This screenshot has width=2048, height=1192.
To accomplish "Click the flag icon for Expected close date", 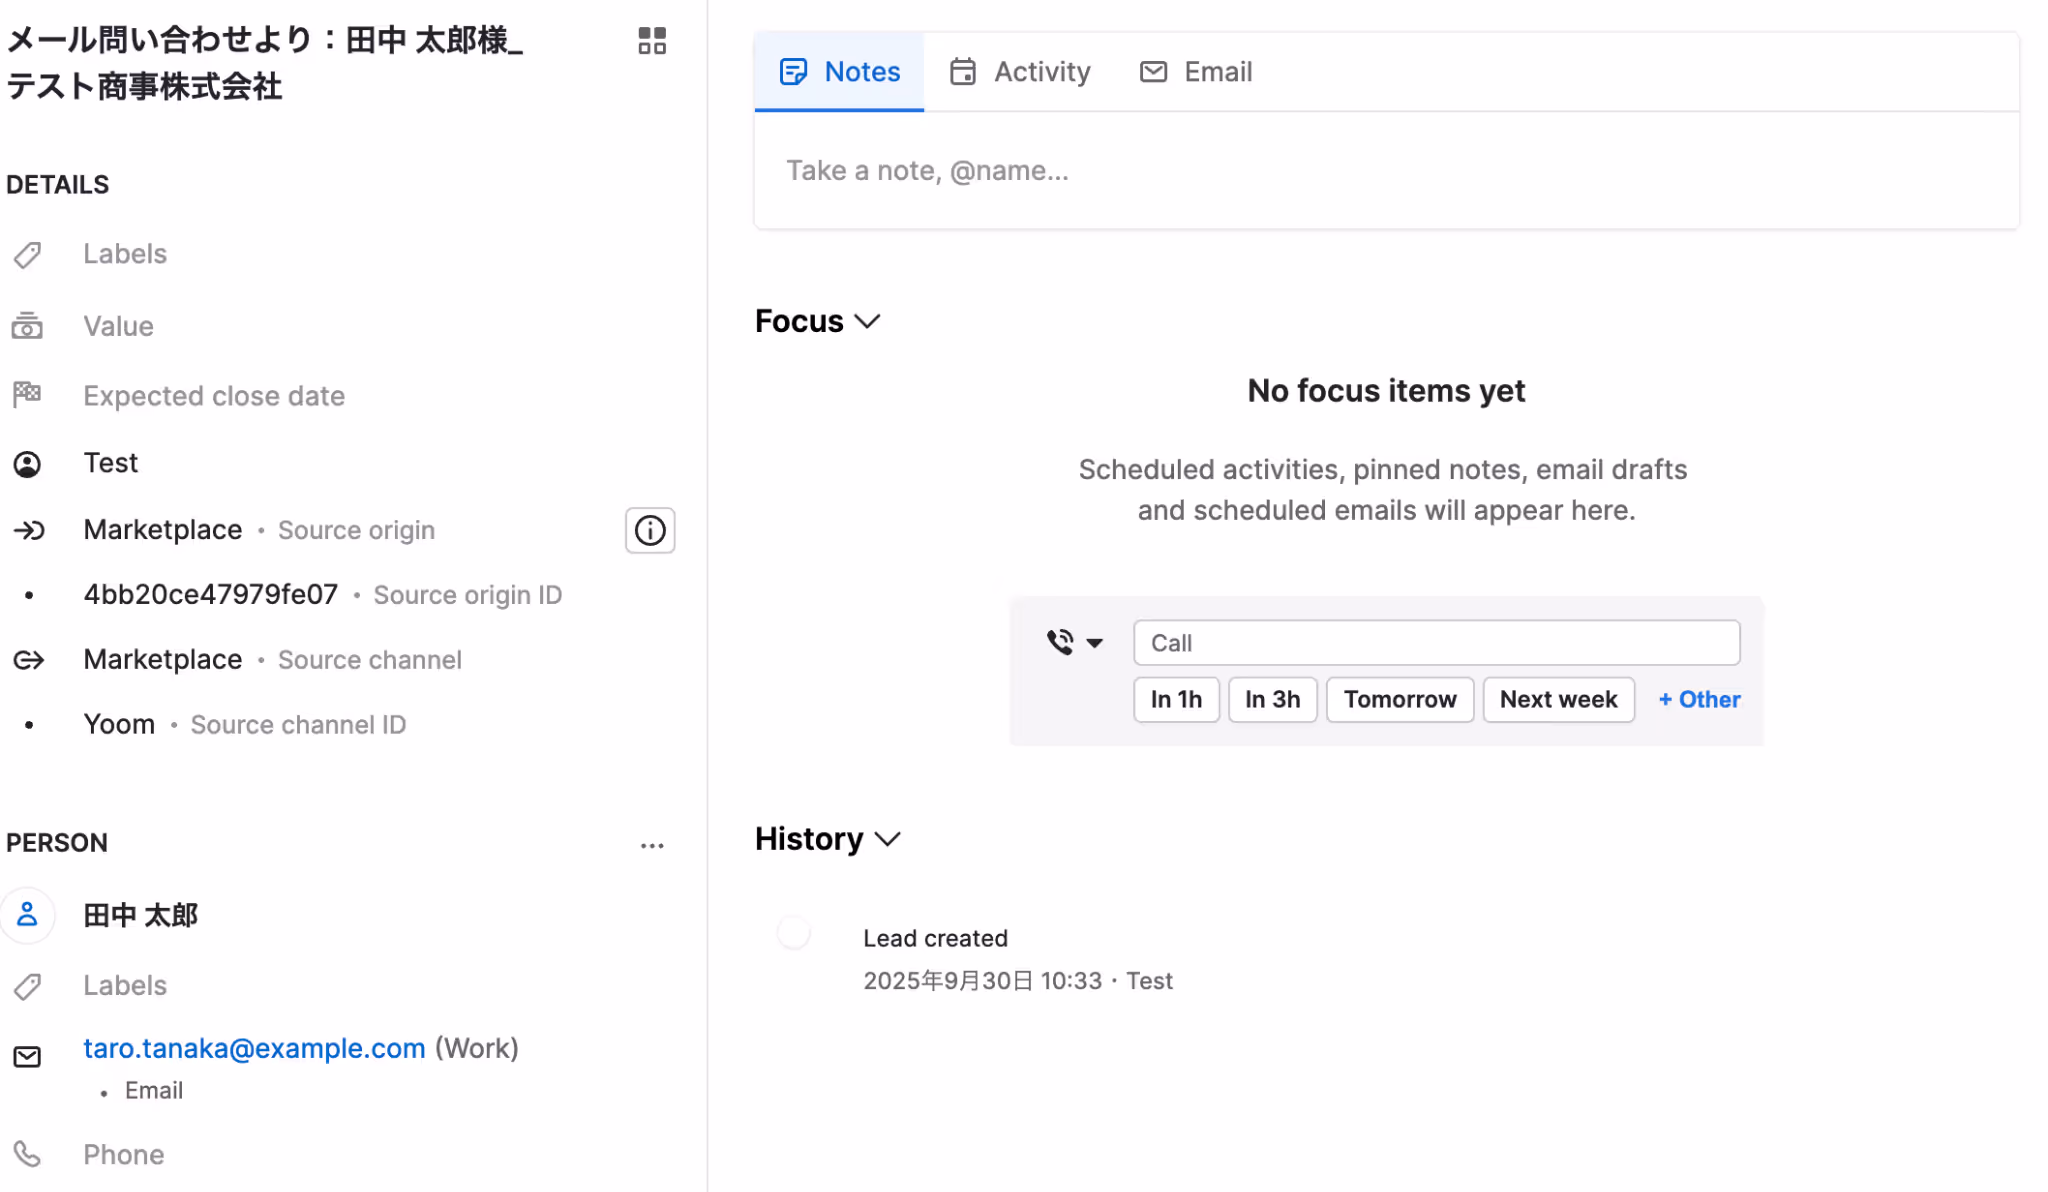I will [x=27, y=395].
